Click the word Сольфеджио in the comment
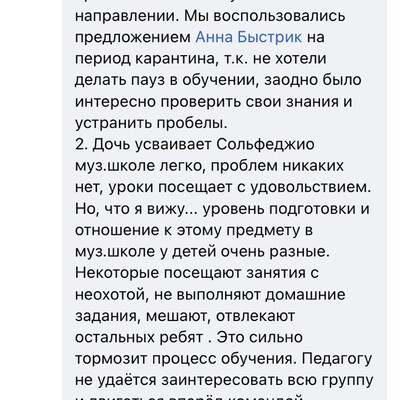Screen dimensions: 400x400 pyautogui.click(x=266, y=145)
